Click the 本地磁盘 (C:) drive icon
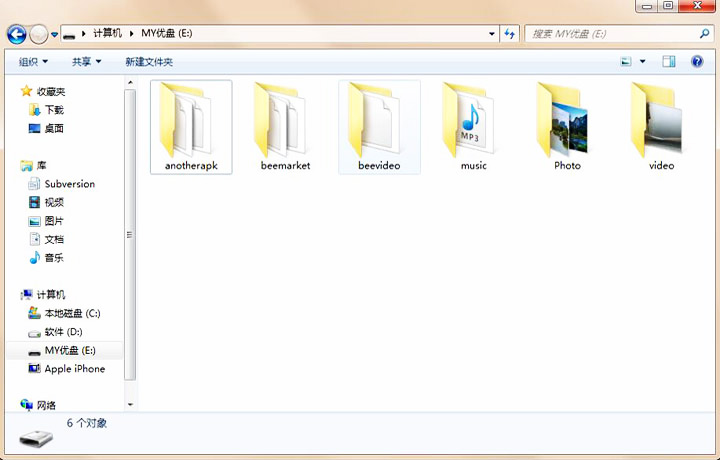Image resolution: width=720 pixels, height=460 pixels. point(34,313)
